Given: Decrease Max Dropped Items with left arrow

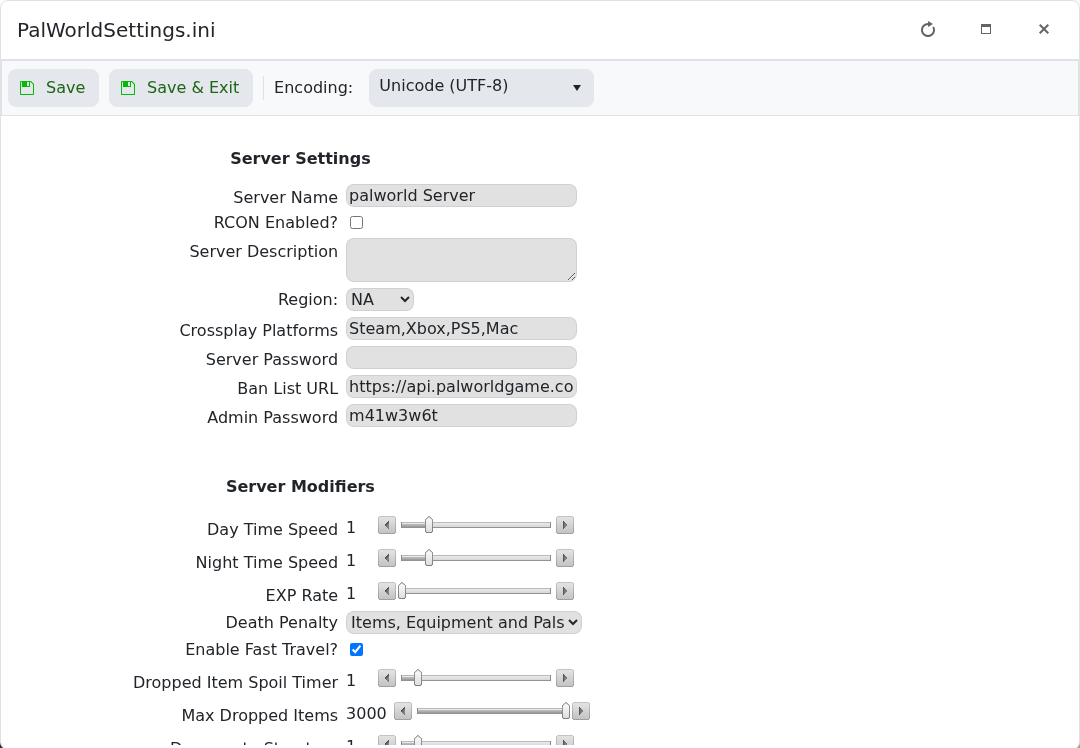Looking at the screenshot, I should pyautogui.click(x=403, y=711).
